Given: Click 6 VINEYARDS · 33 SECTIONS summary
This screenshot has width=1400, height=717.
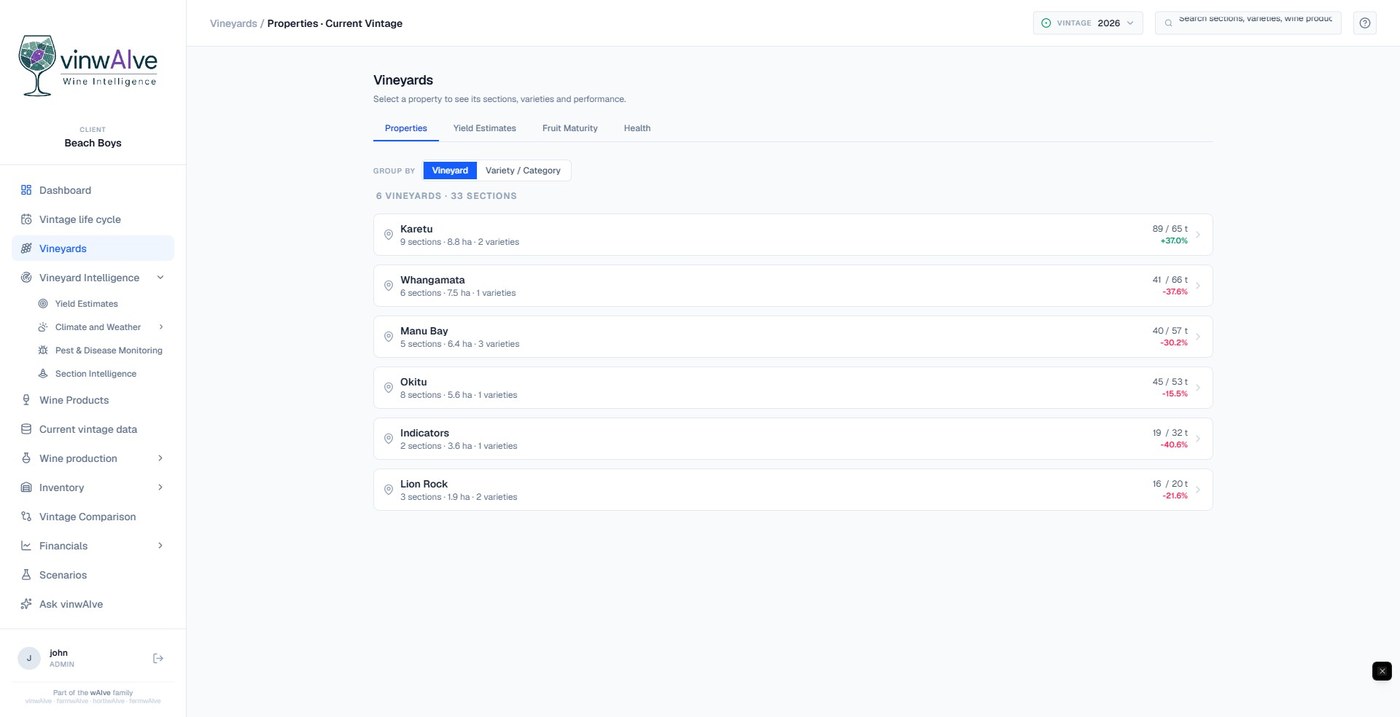Looking at the screenshot, I should pos(446,196).
